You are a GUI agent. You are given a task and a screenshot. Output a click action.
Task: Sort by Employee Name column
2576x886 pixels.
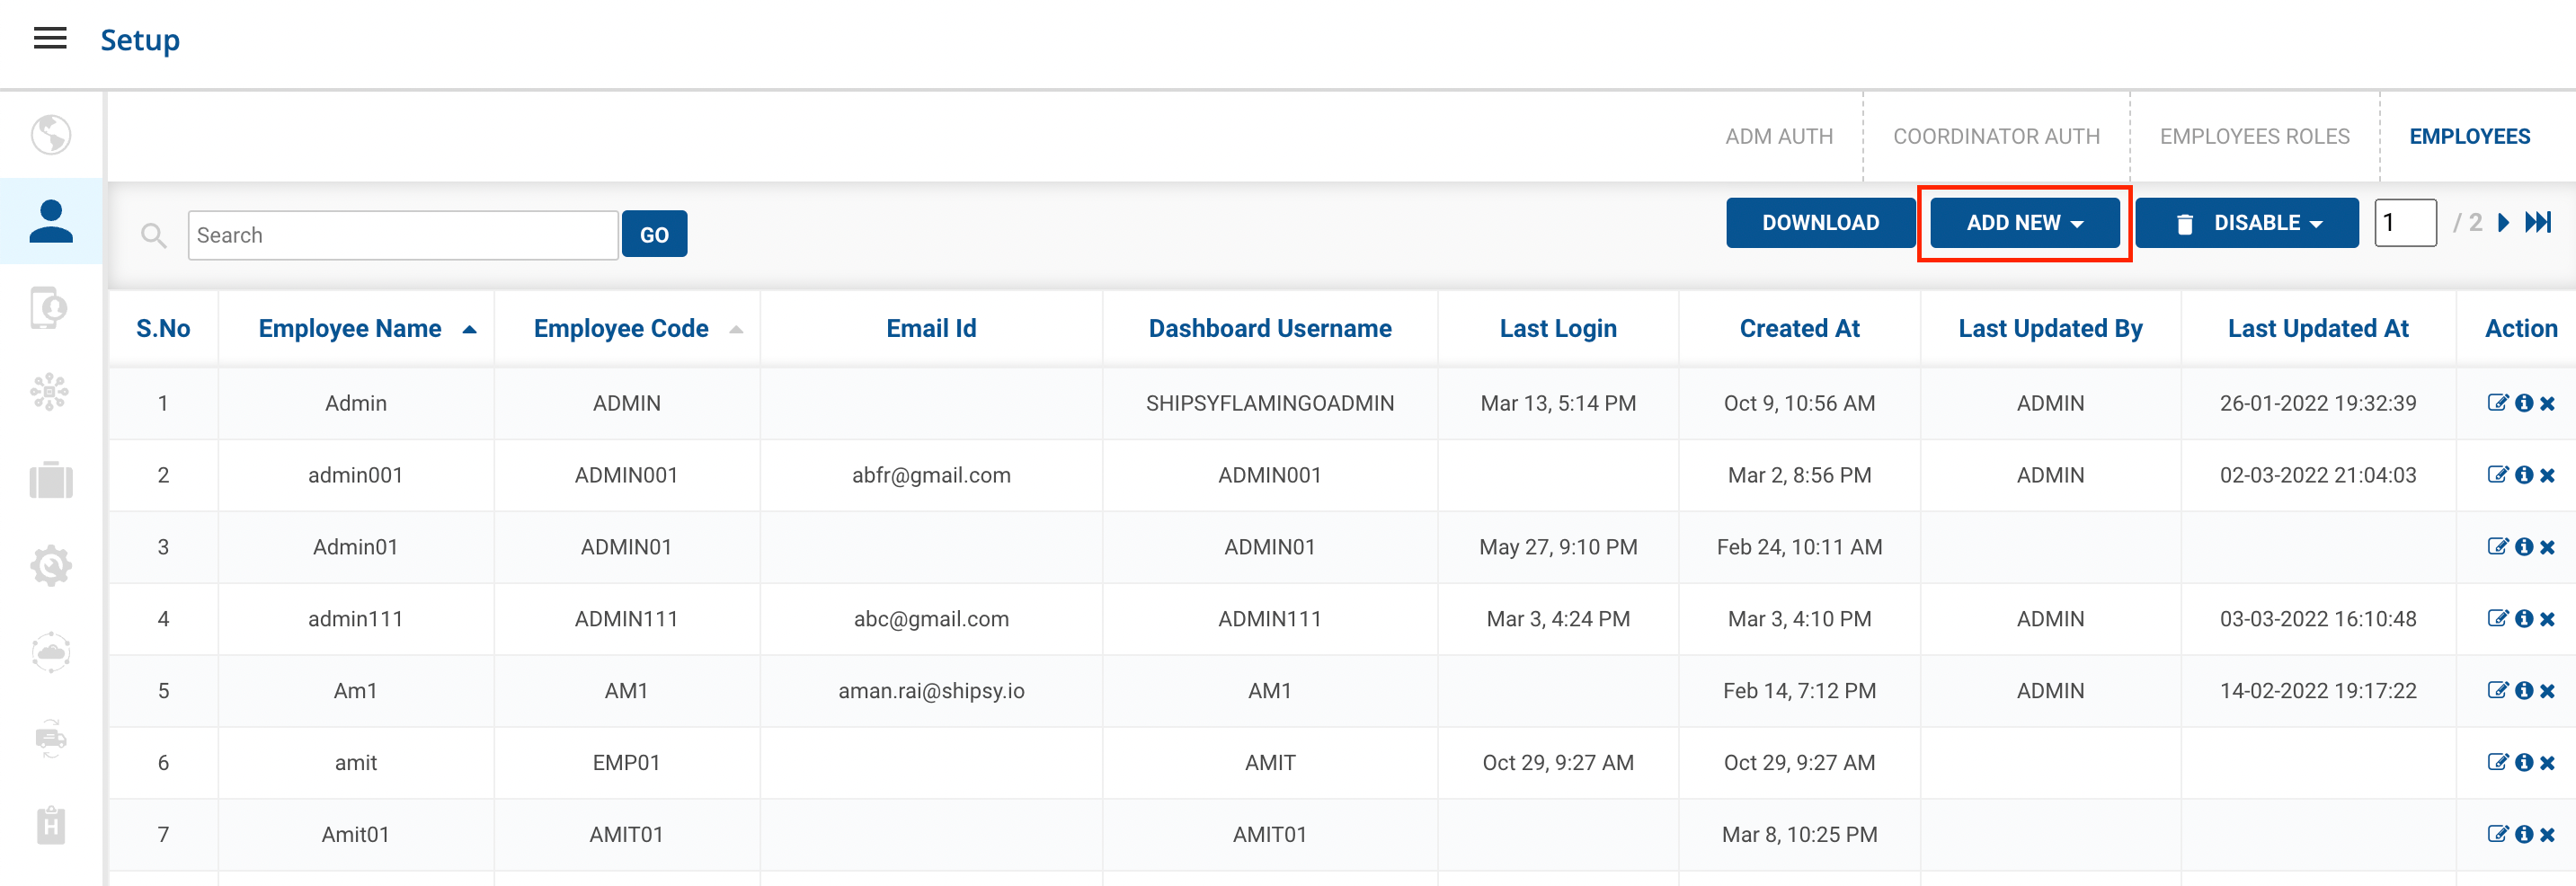point(350,328)
